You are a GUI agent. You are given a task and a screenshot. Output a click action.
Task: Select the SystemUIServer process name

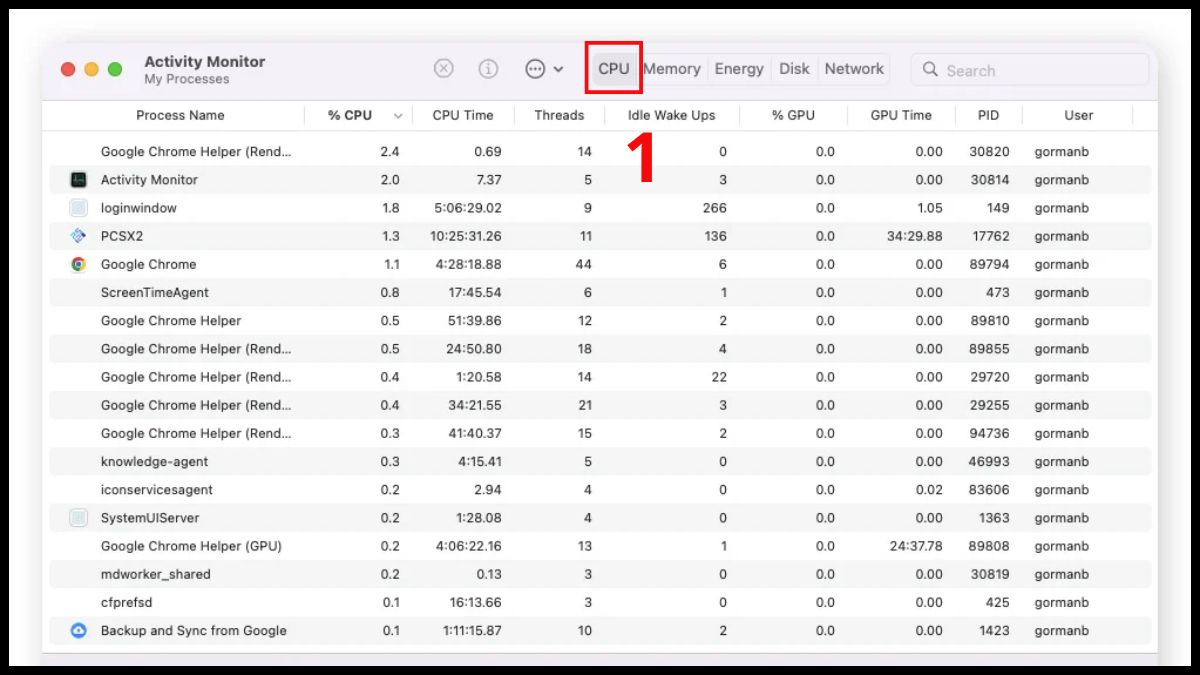(x=150, y=518)
